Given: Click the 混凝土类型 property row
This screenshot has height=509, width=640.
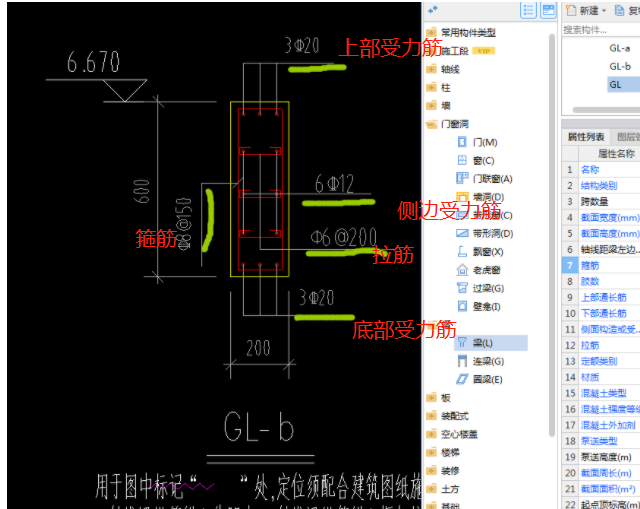Looking at the screenshot, I should [601, 393].
